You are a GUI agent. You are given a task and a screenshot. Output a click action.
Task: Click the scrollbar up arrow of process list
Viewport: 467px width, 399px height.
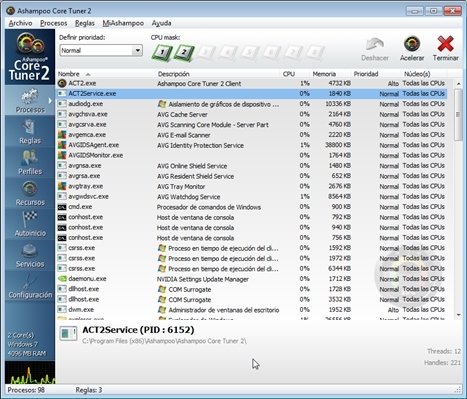(458, 84)
